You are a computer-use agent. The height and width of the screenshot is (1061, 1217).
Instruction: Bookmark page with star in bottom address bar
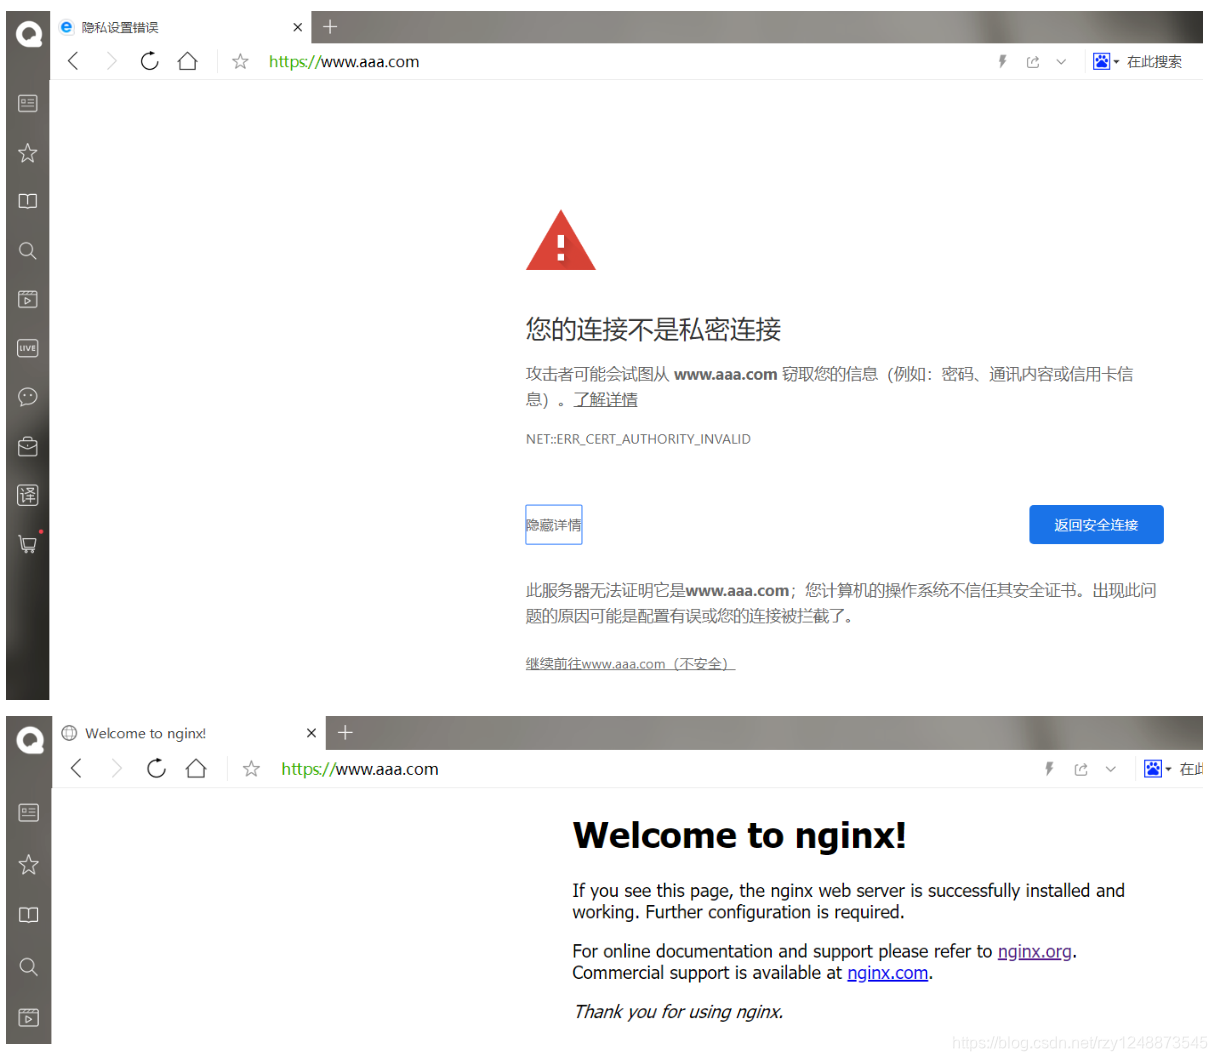point(251,769)
